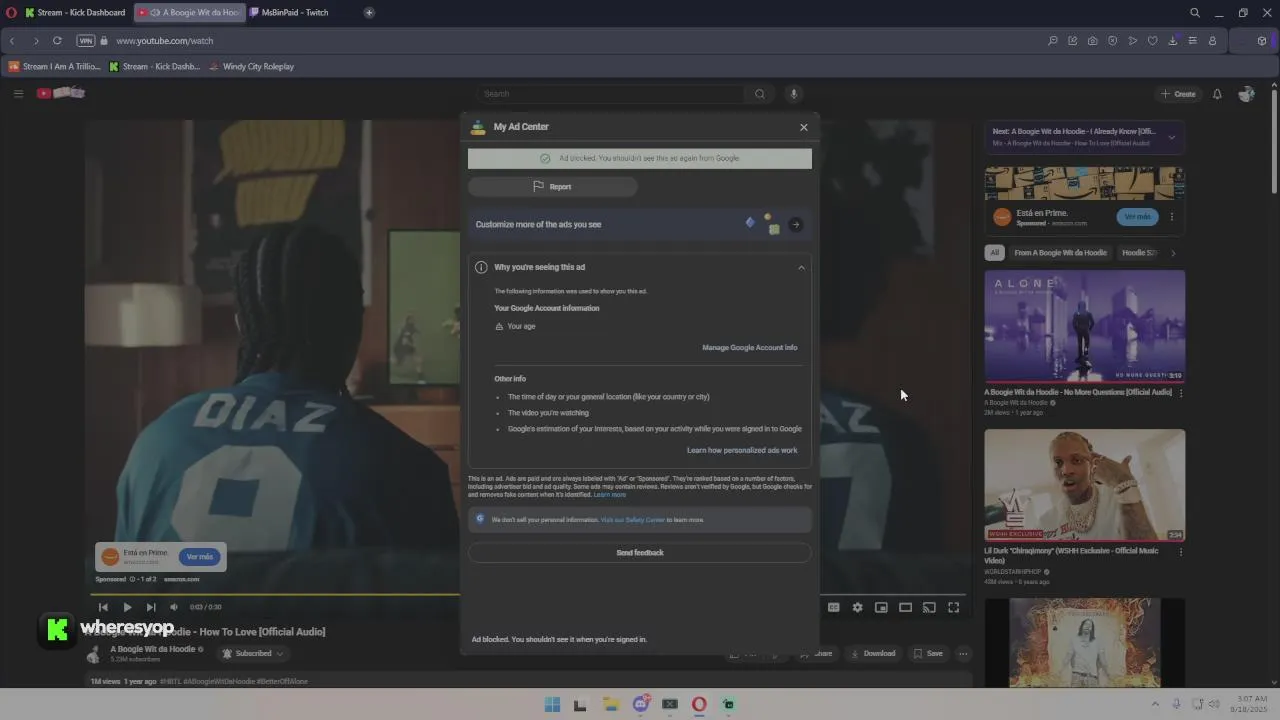This screenshot has height=720, width=1280.
Task: Open File Explorer from taskbar
Action: (x=611, y=704)
